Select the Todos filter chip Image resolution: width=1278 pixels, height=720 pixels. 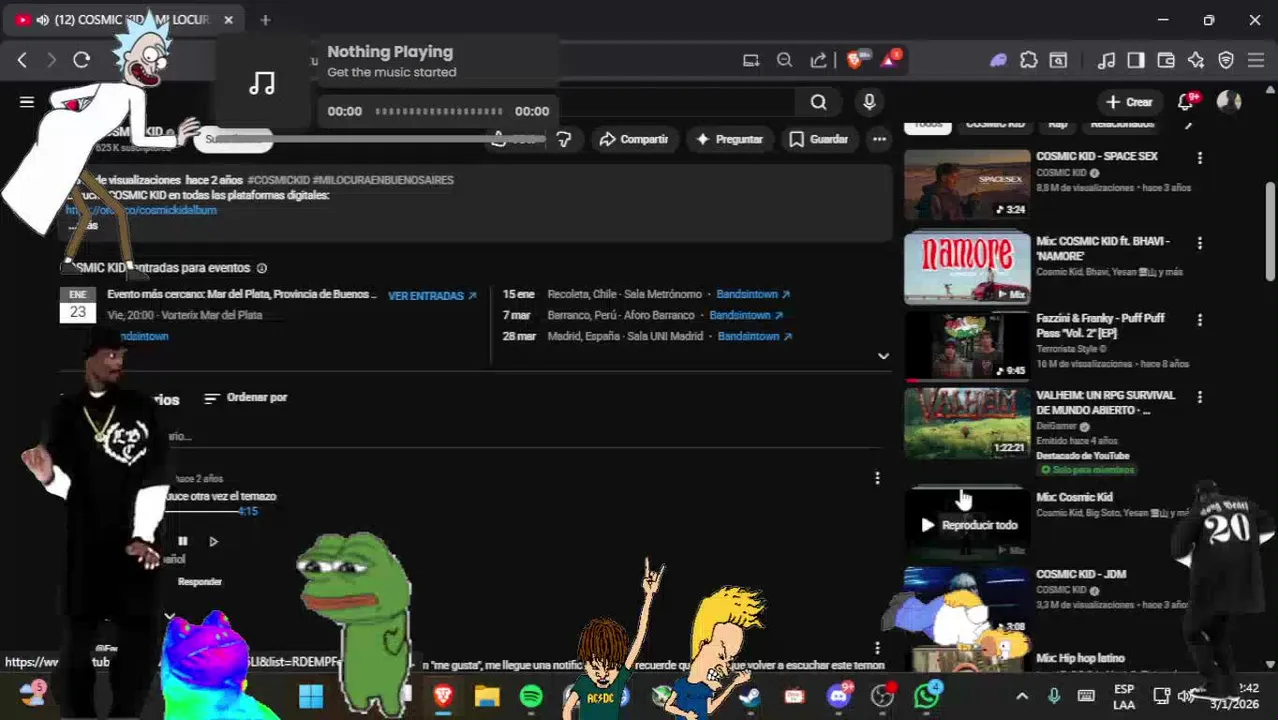point(928,124)
